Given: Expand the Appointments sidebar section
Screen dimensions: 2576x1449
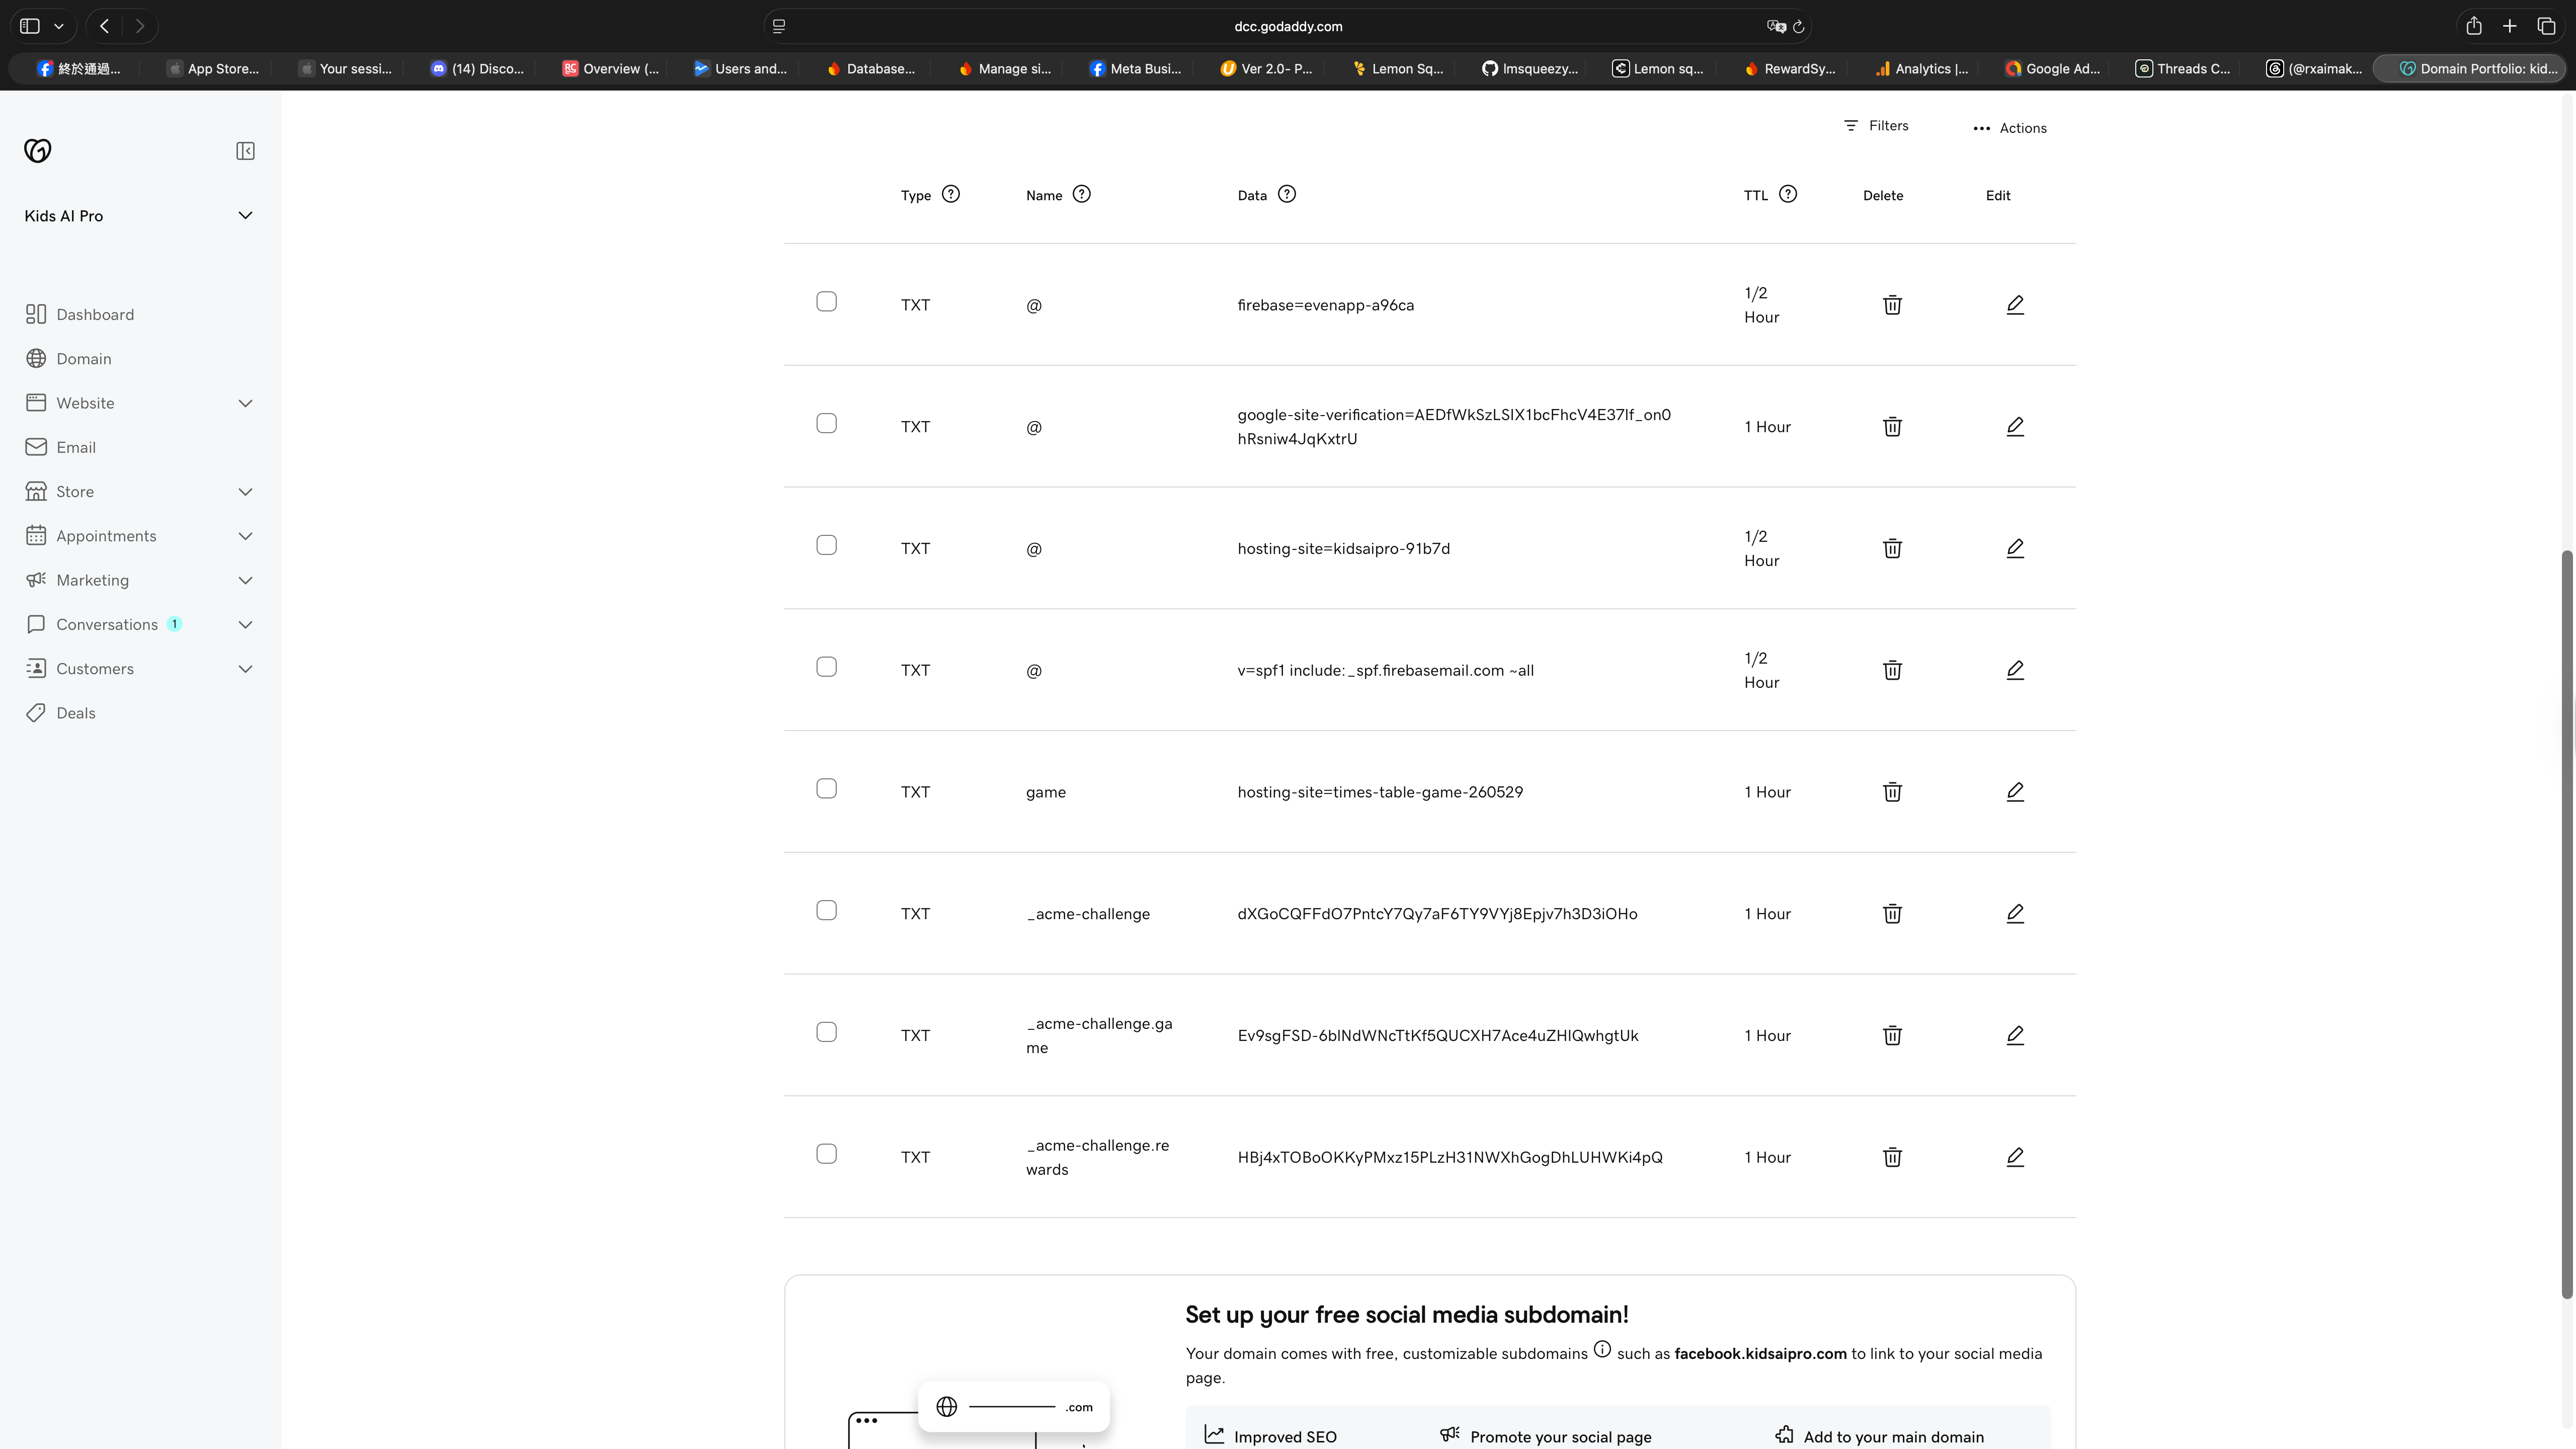Looking at the screenshot, I should [x=245, y=536].
